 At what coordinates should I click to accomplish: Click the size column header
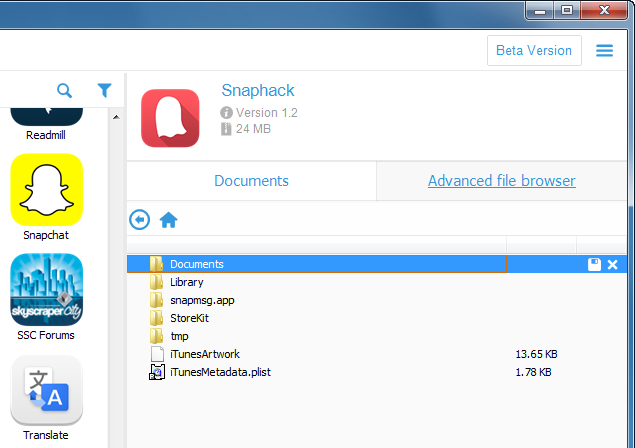541,245
